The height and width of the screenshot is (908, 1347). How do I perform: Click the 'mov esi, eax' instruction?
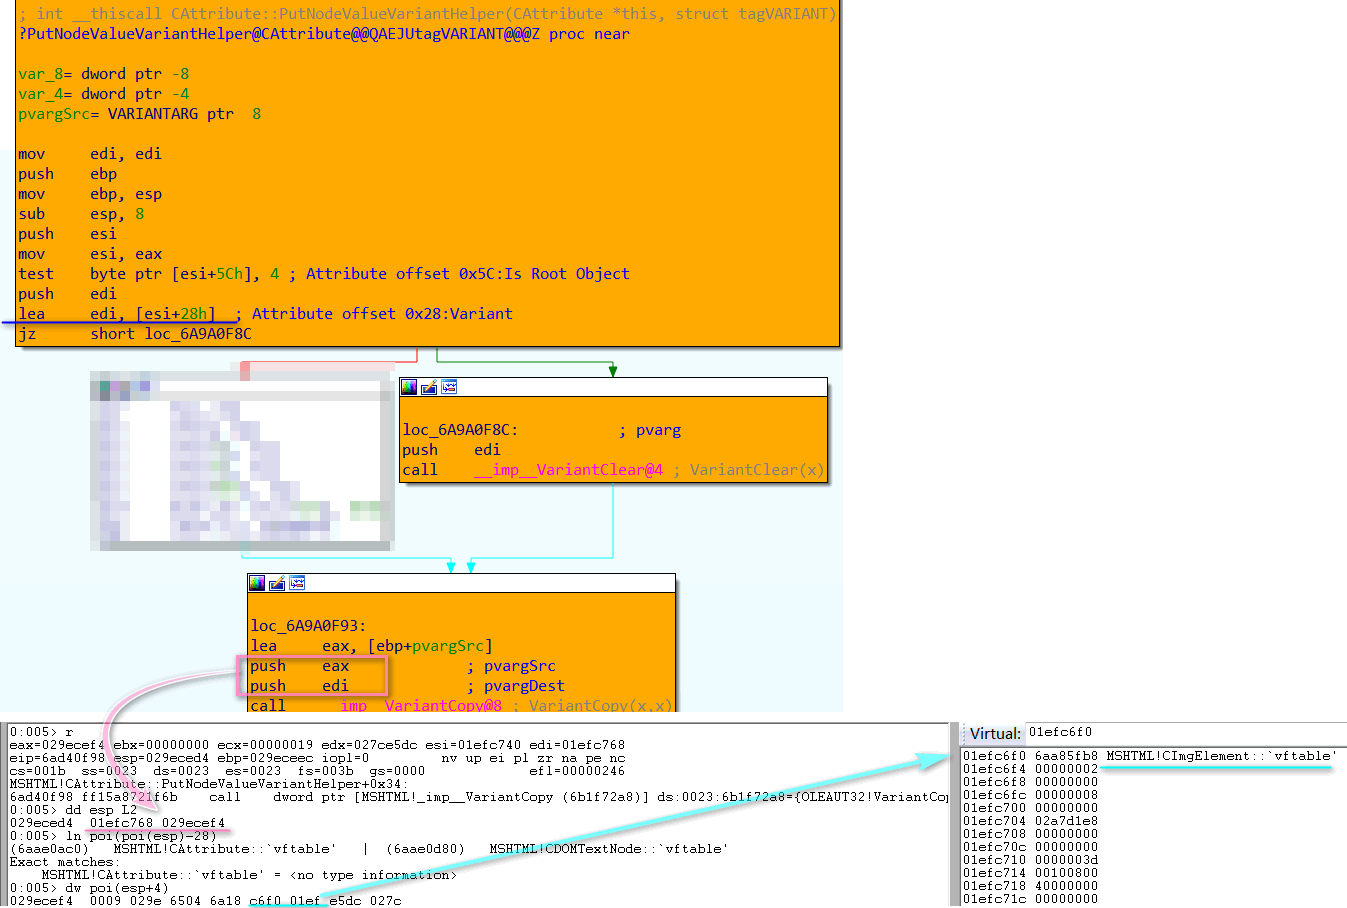[90, 254]
